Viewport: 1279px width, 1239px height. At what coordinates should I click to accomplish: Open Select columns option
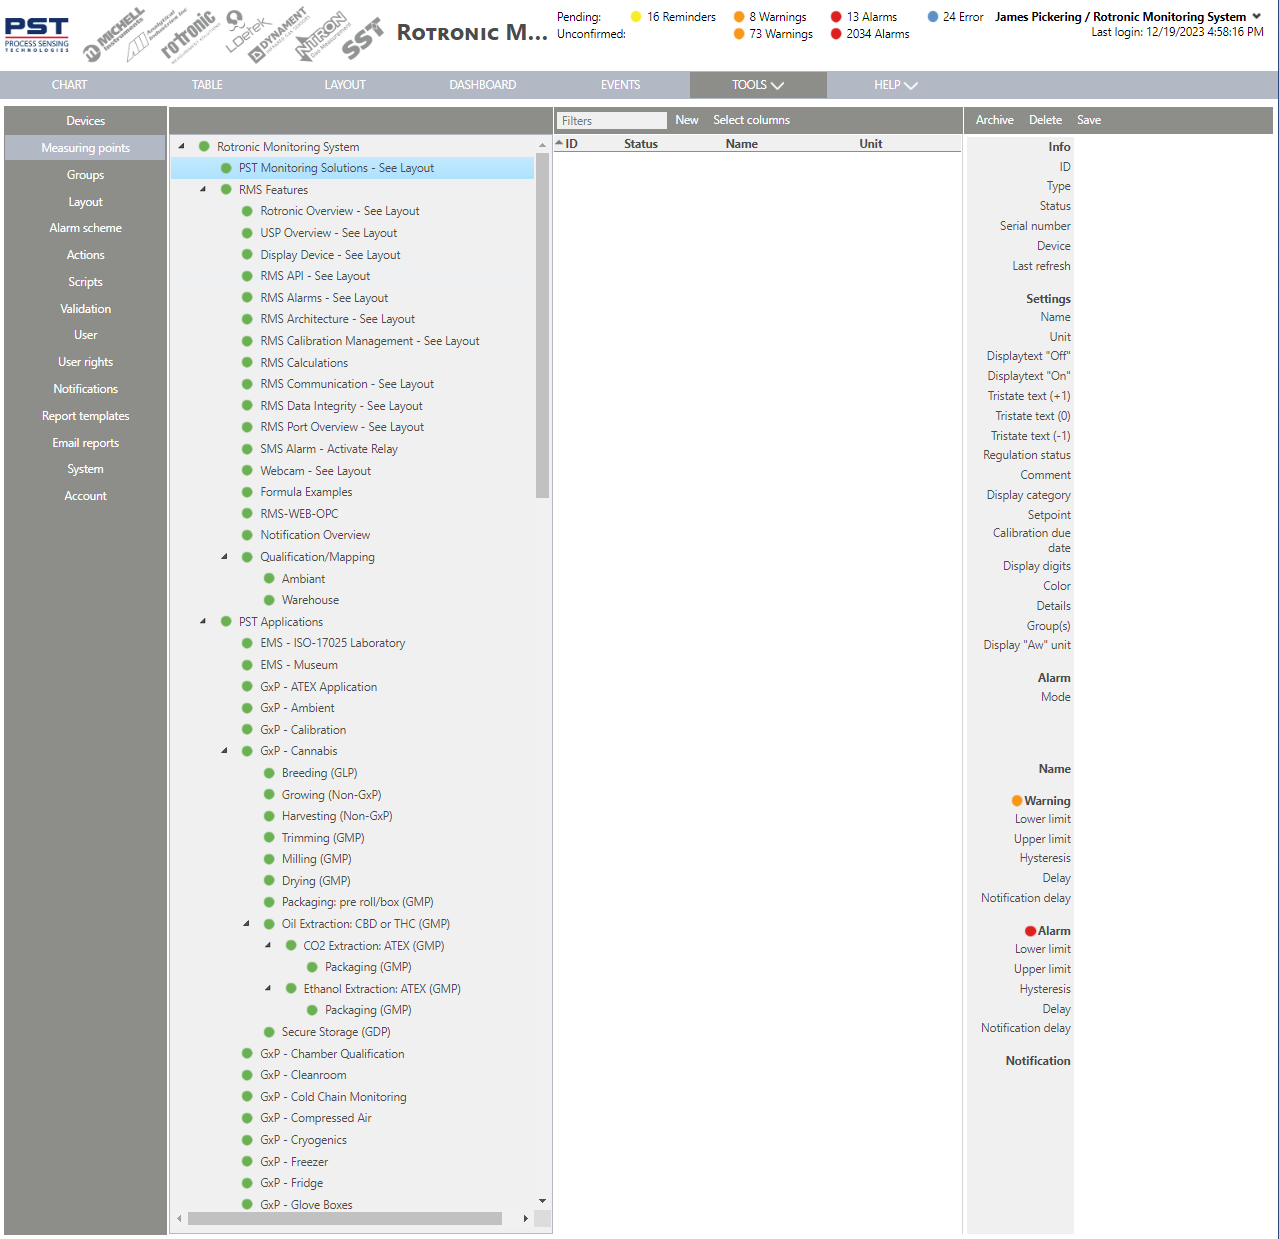click(x=751, y=120)
